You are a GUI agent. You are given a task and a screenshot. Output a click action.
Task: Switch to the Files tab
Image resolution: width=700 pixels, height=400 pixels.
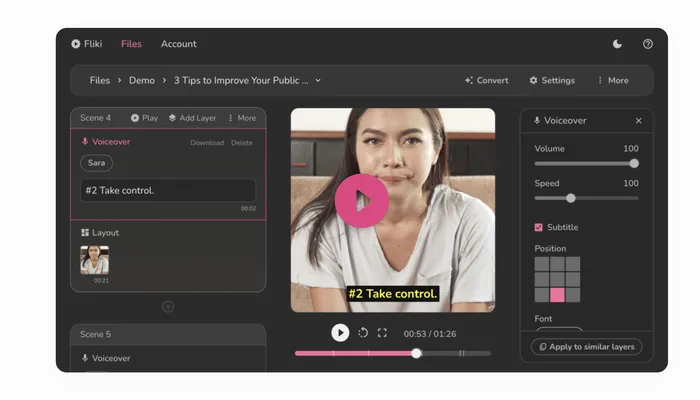(x=131, y=44)
